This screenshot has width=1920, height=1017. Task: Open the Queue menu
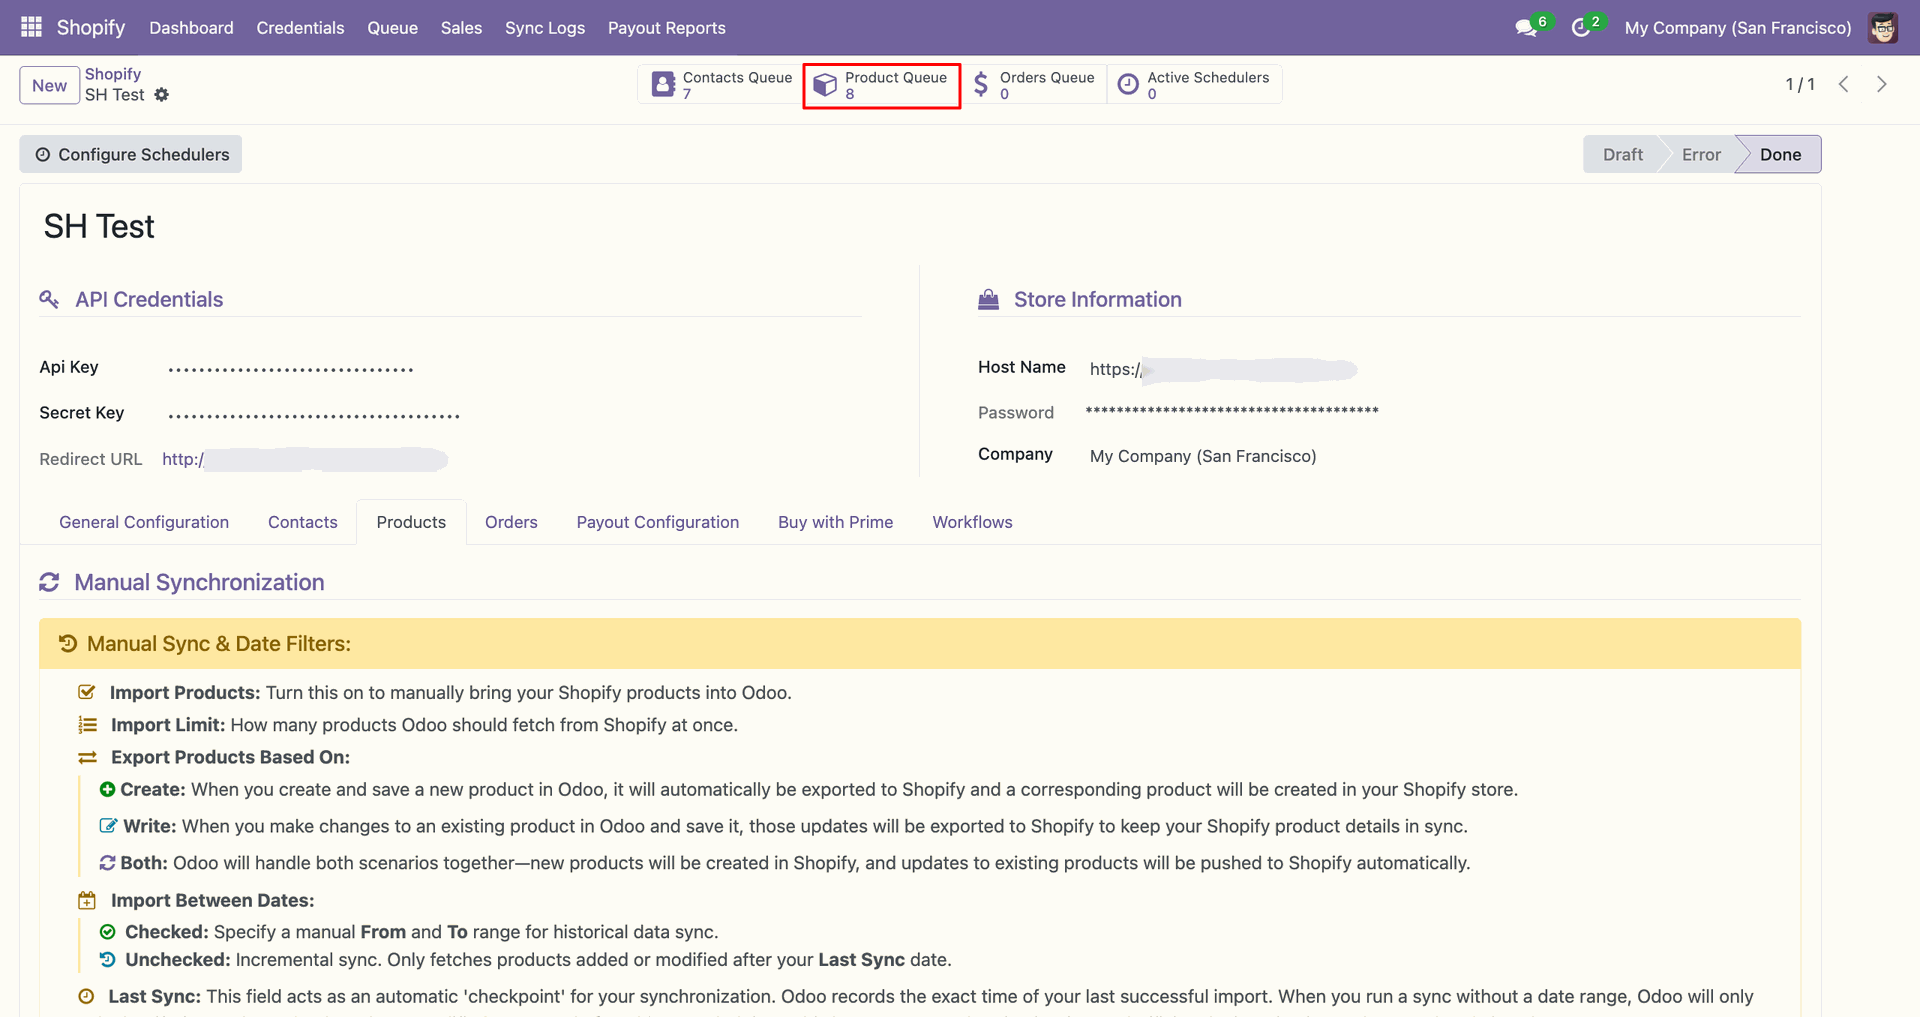392,28
